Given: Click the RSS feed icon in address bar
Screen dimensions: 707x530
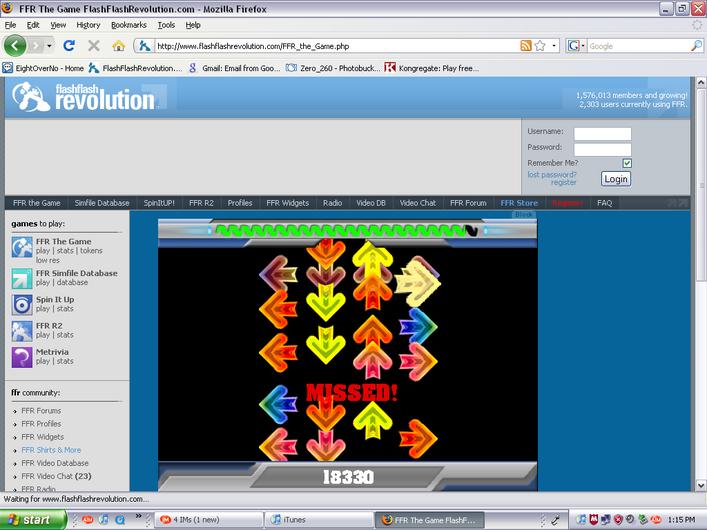Looking at the screenshot, I should 526,46.
